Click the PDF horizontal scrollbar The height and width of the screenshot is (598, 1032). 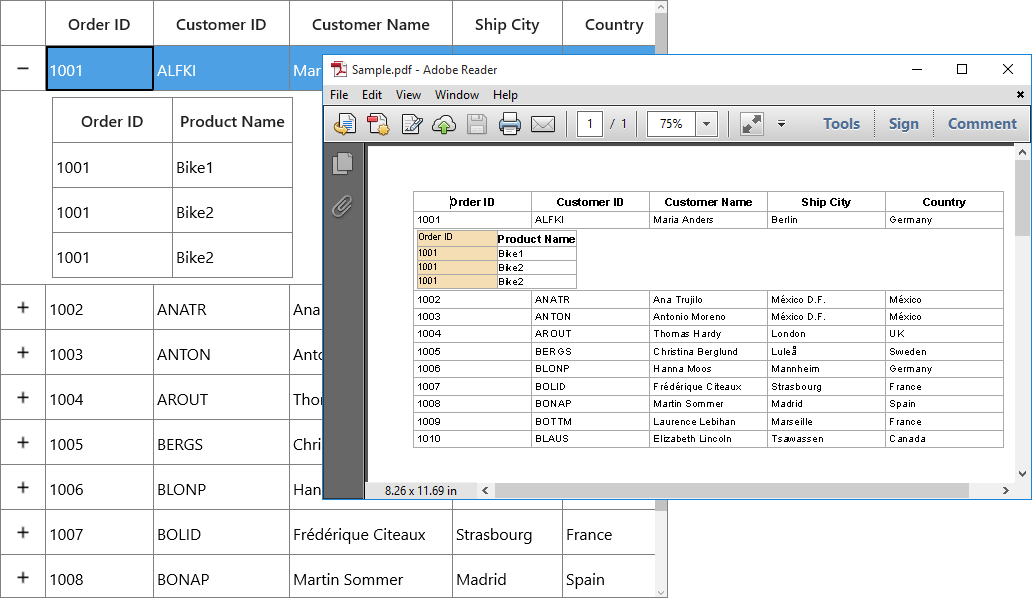click(732, 490)
